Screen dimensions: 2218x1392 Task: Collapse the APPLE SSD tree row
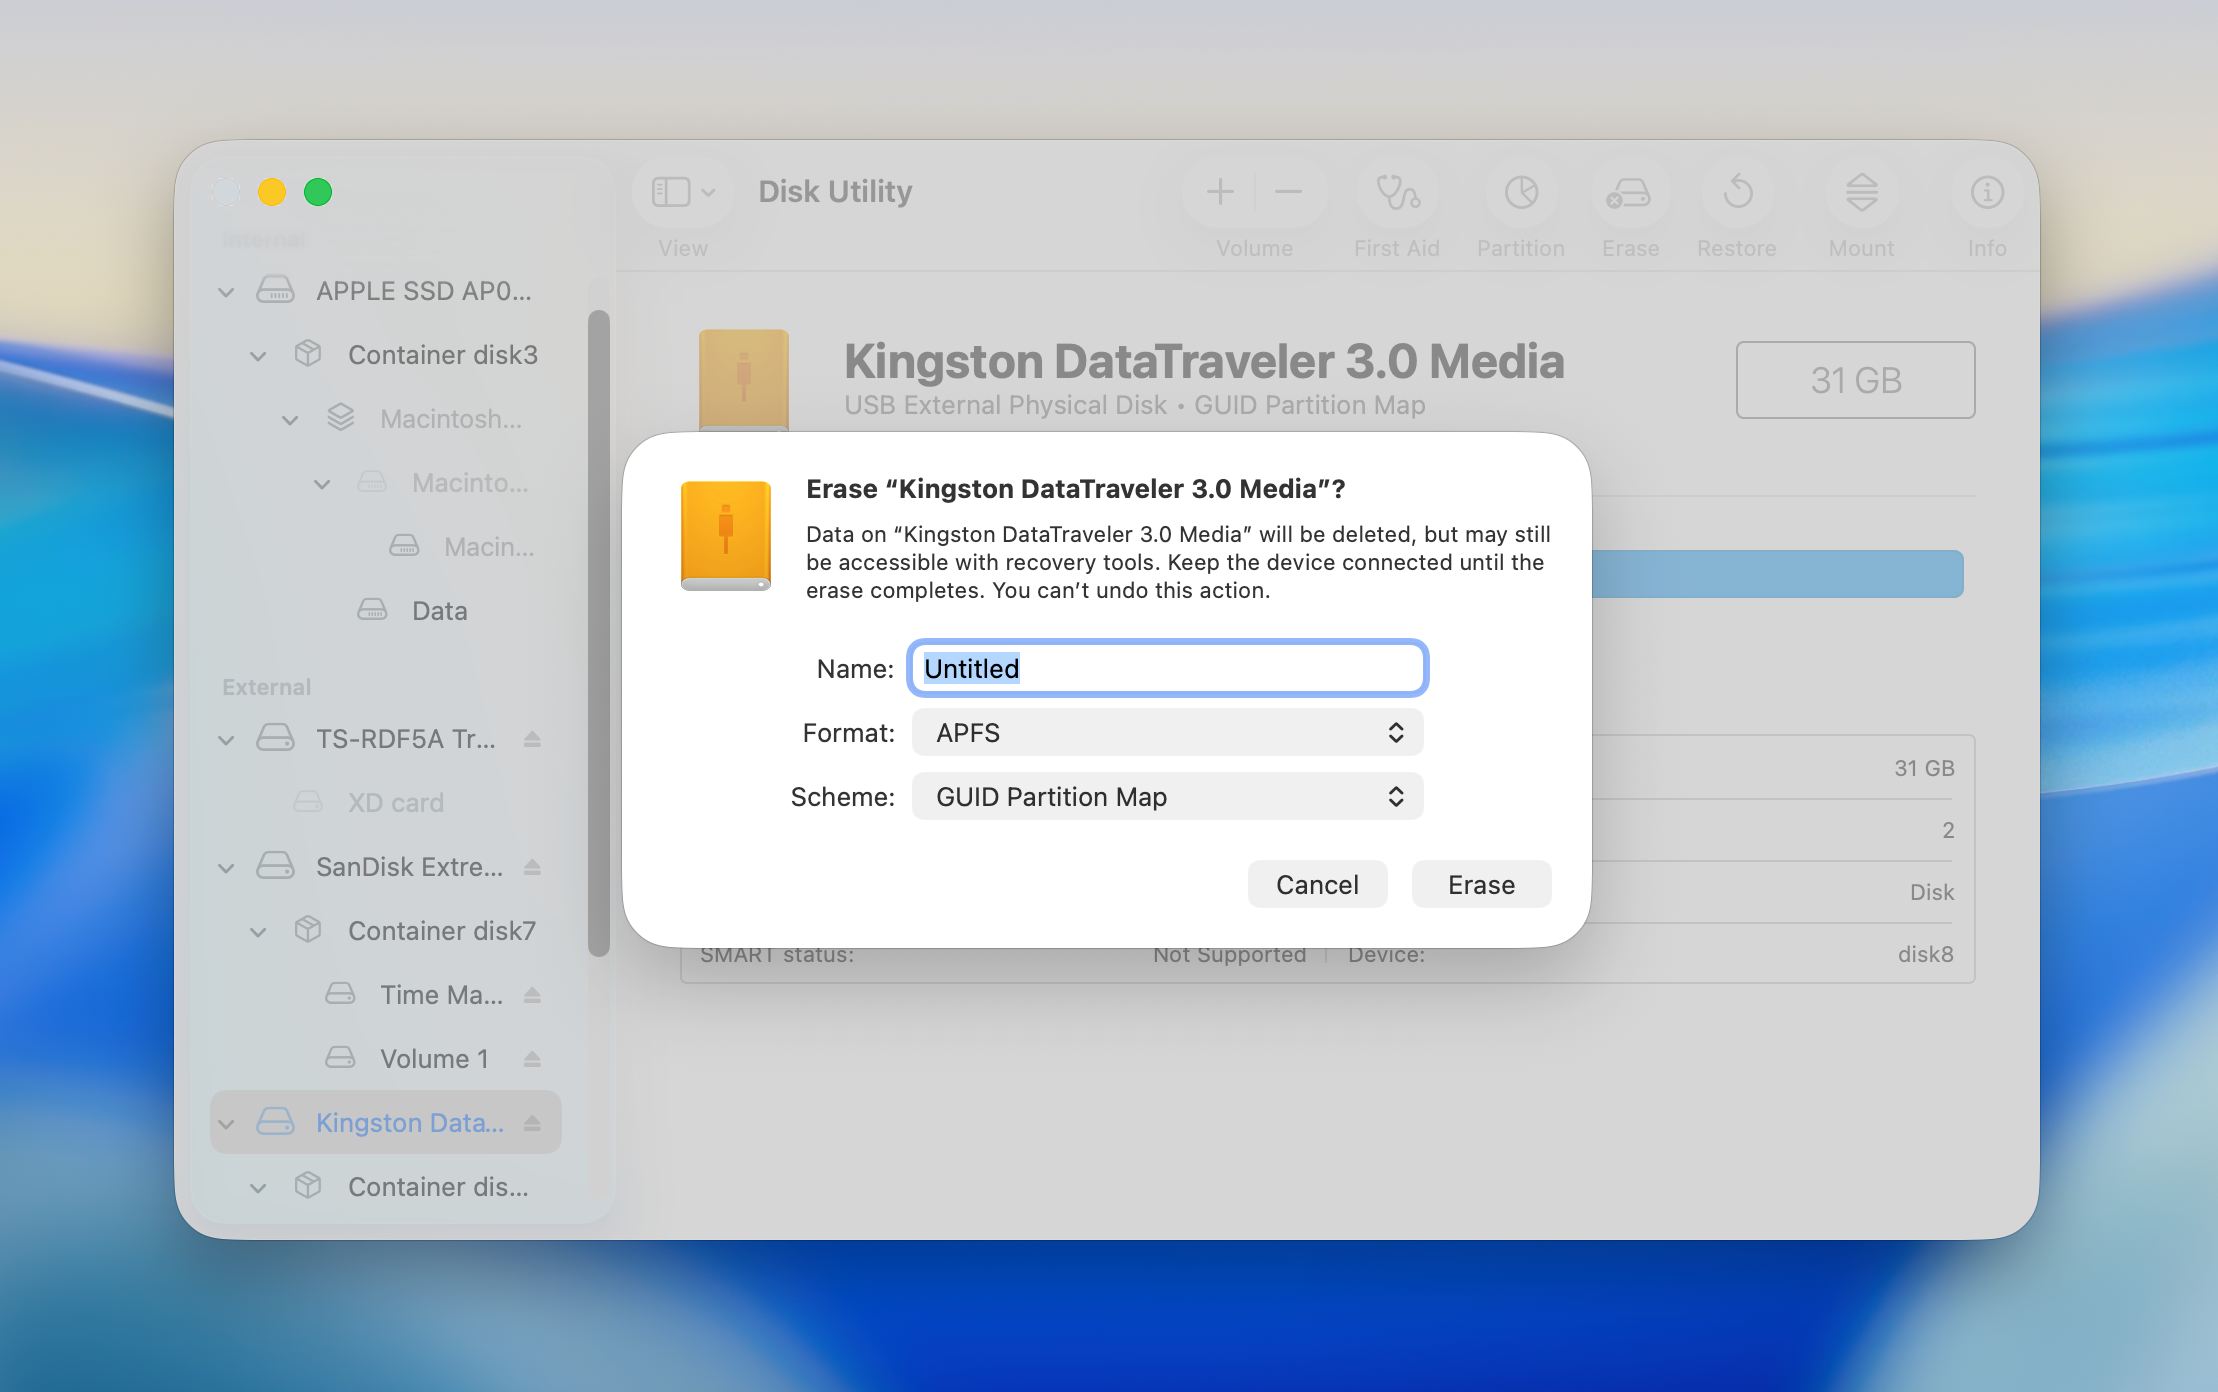[x=226, y=292]
